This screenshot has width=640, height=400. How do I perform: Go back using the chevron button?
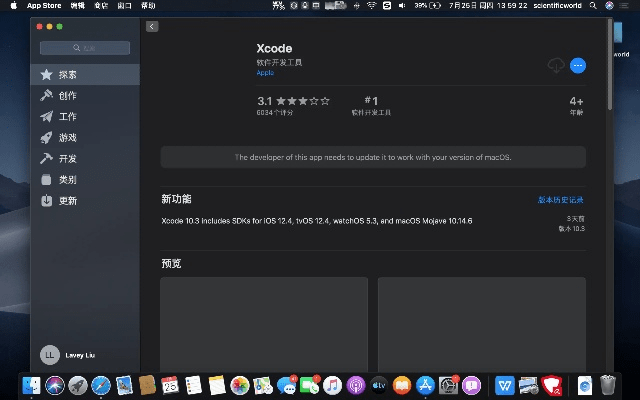point(152,27)
